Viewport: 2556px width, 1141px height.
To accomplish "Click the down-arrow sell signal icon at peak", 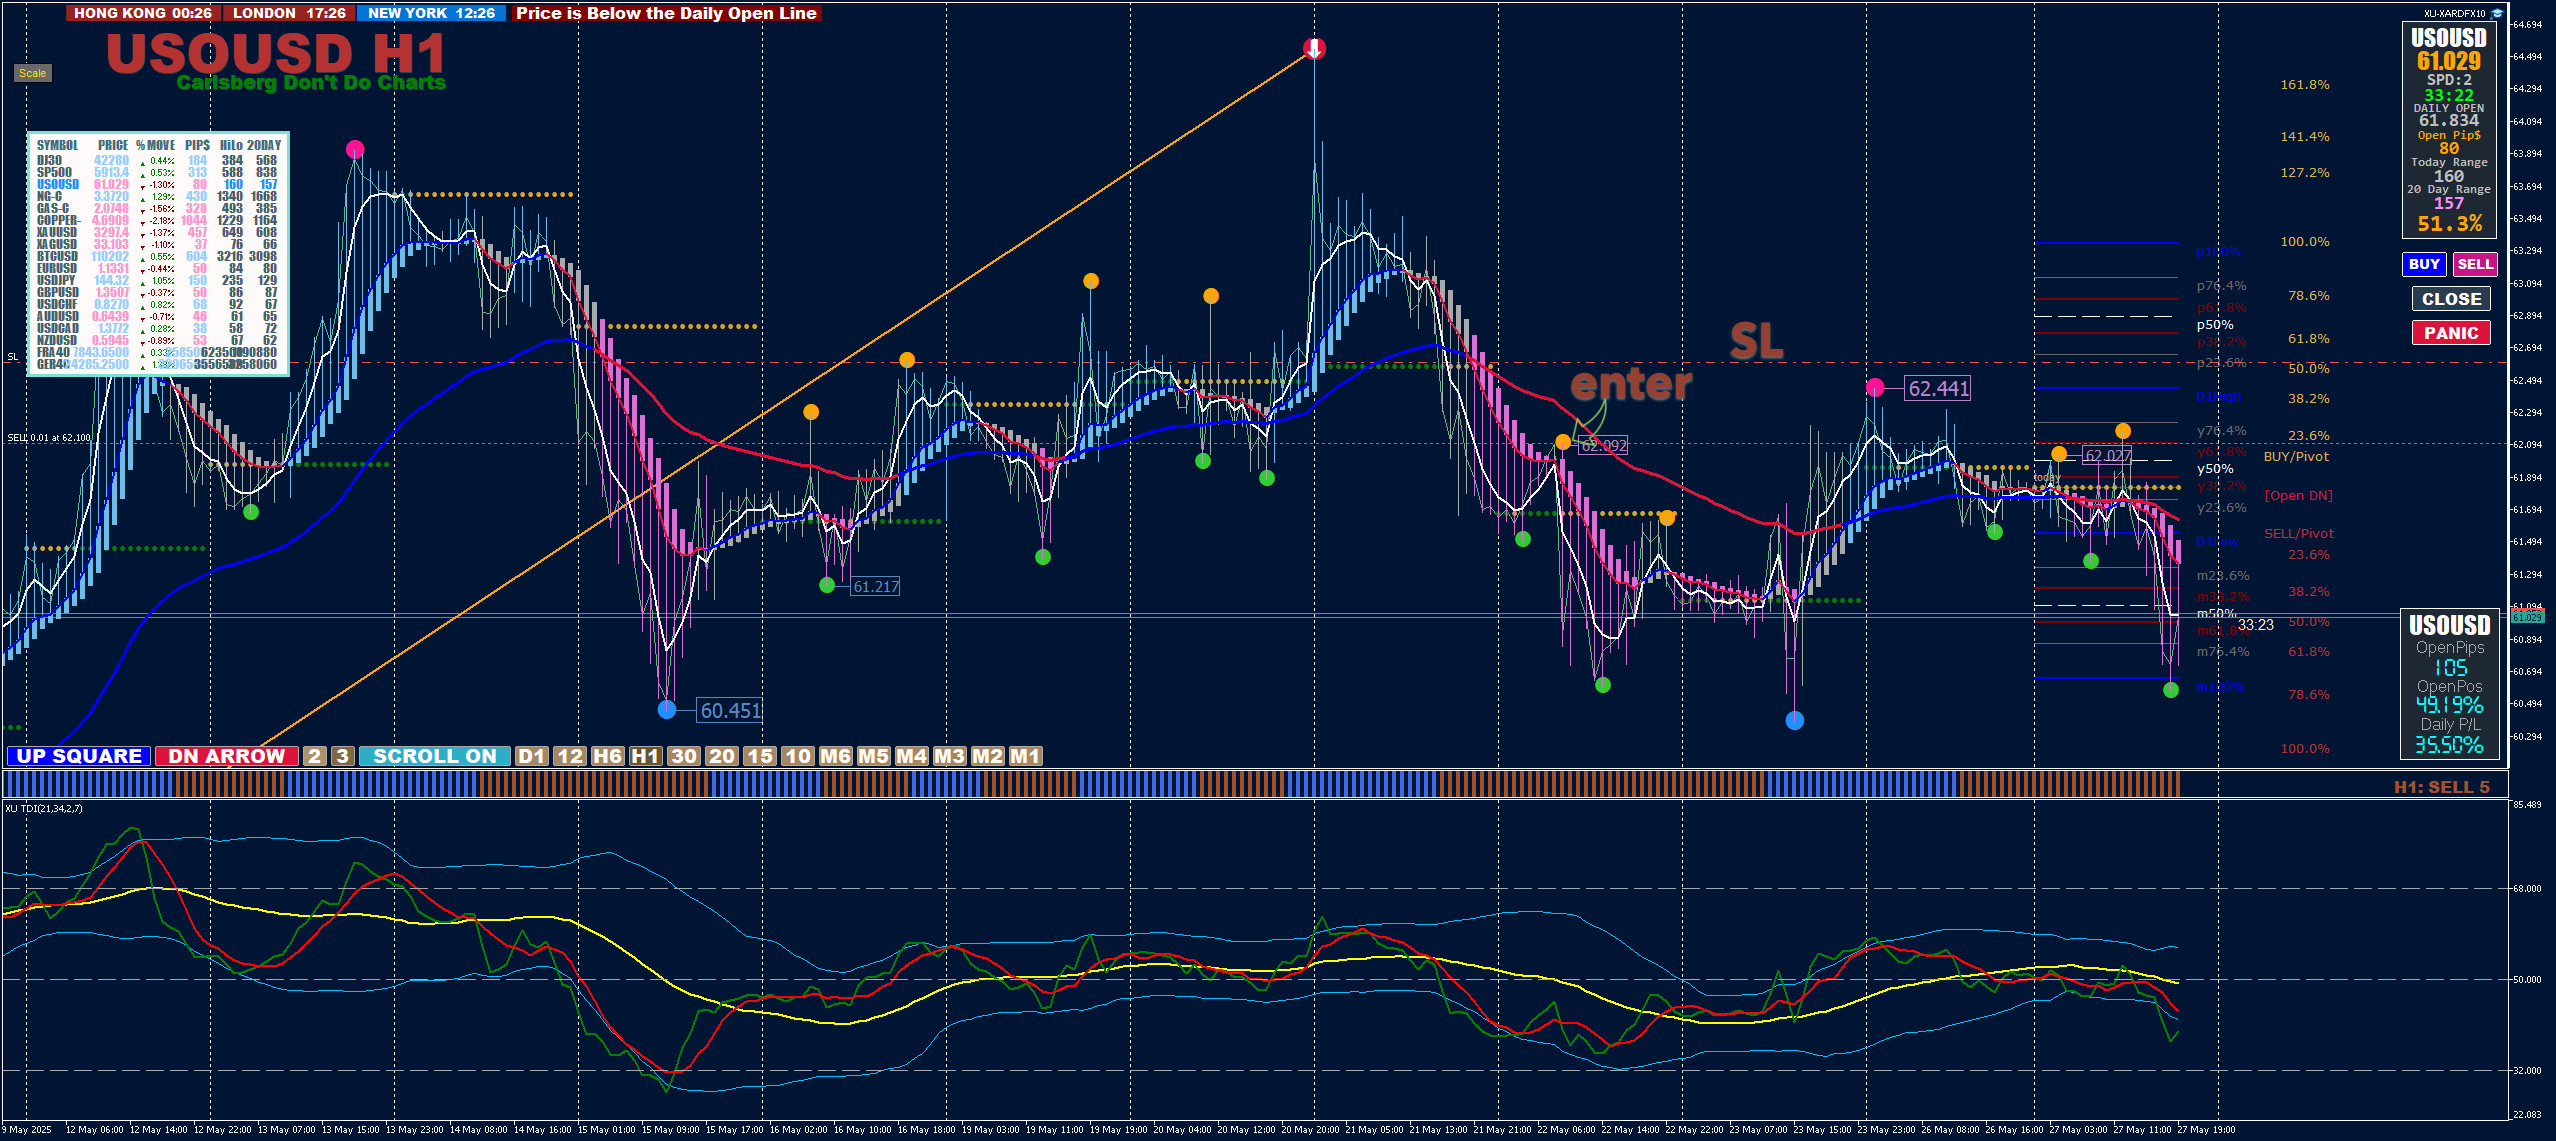I will [1314, 49].
